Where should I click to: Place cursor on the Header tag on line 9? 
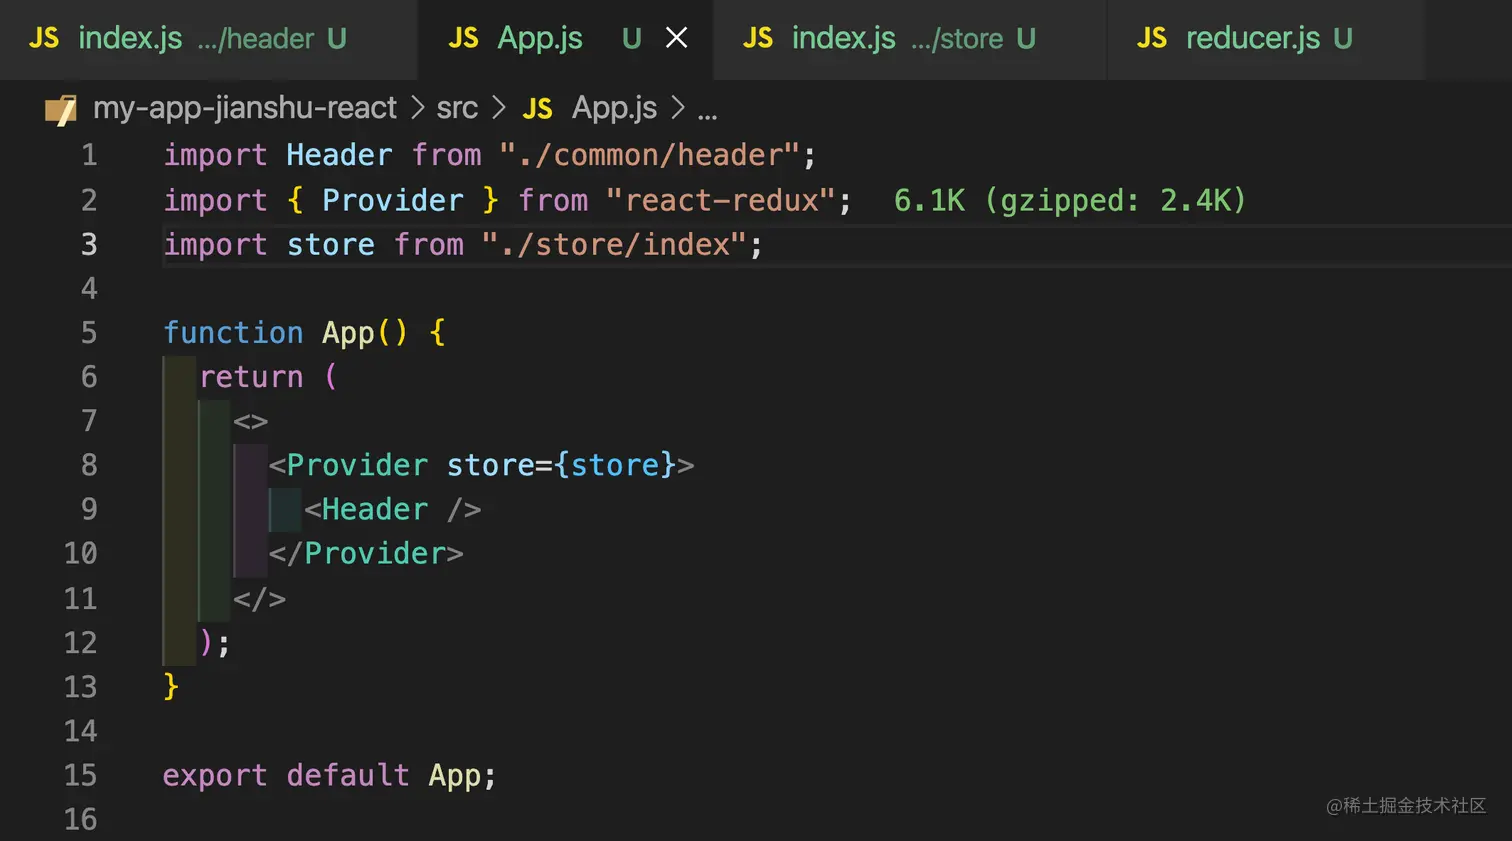(374, 510)
